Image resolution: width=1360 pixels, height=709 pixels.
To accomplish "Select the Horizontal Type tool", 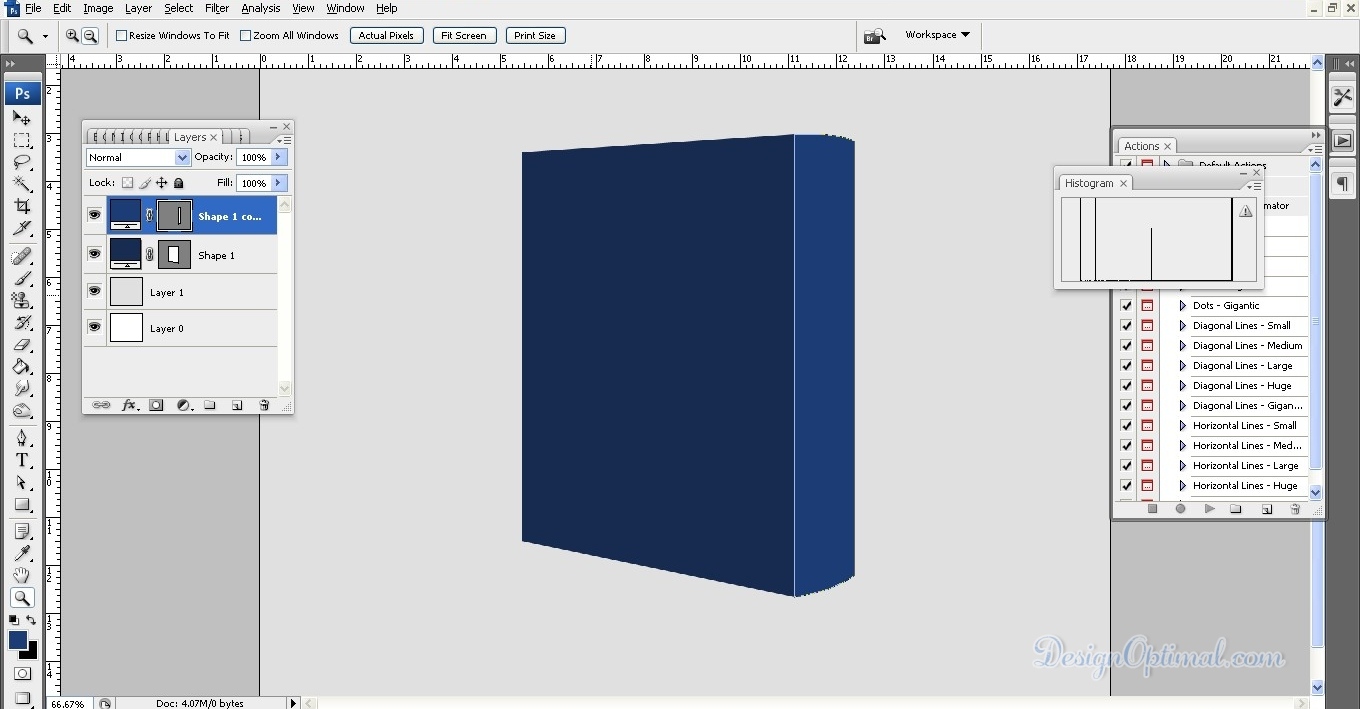I will click(x=22, y=460).
